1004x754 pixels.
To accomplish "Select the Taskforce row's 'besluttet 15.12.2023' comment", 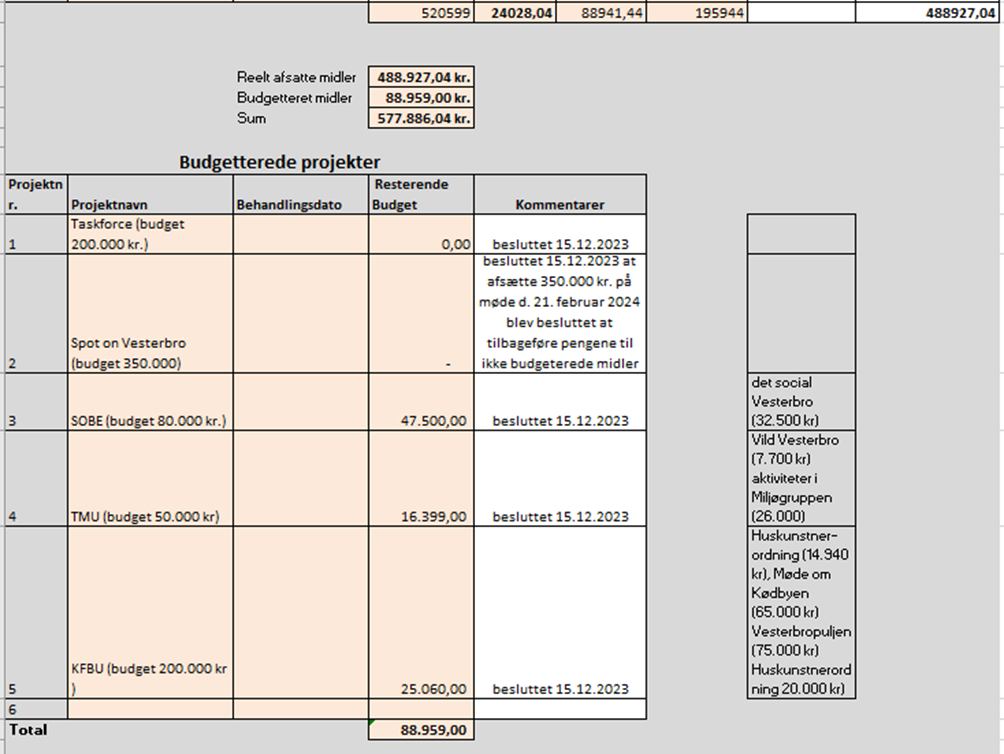I will coord(560,234).
